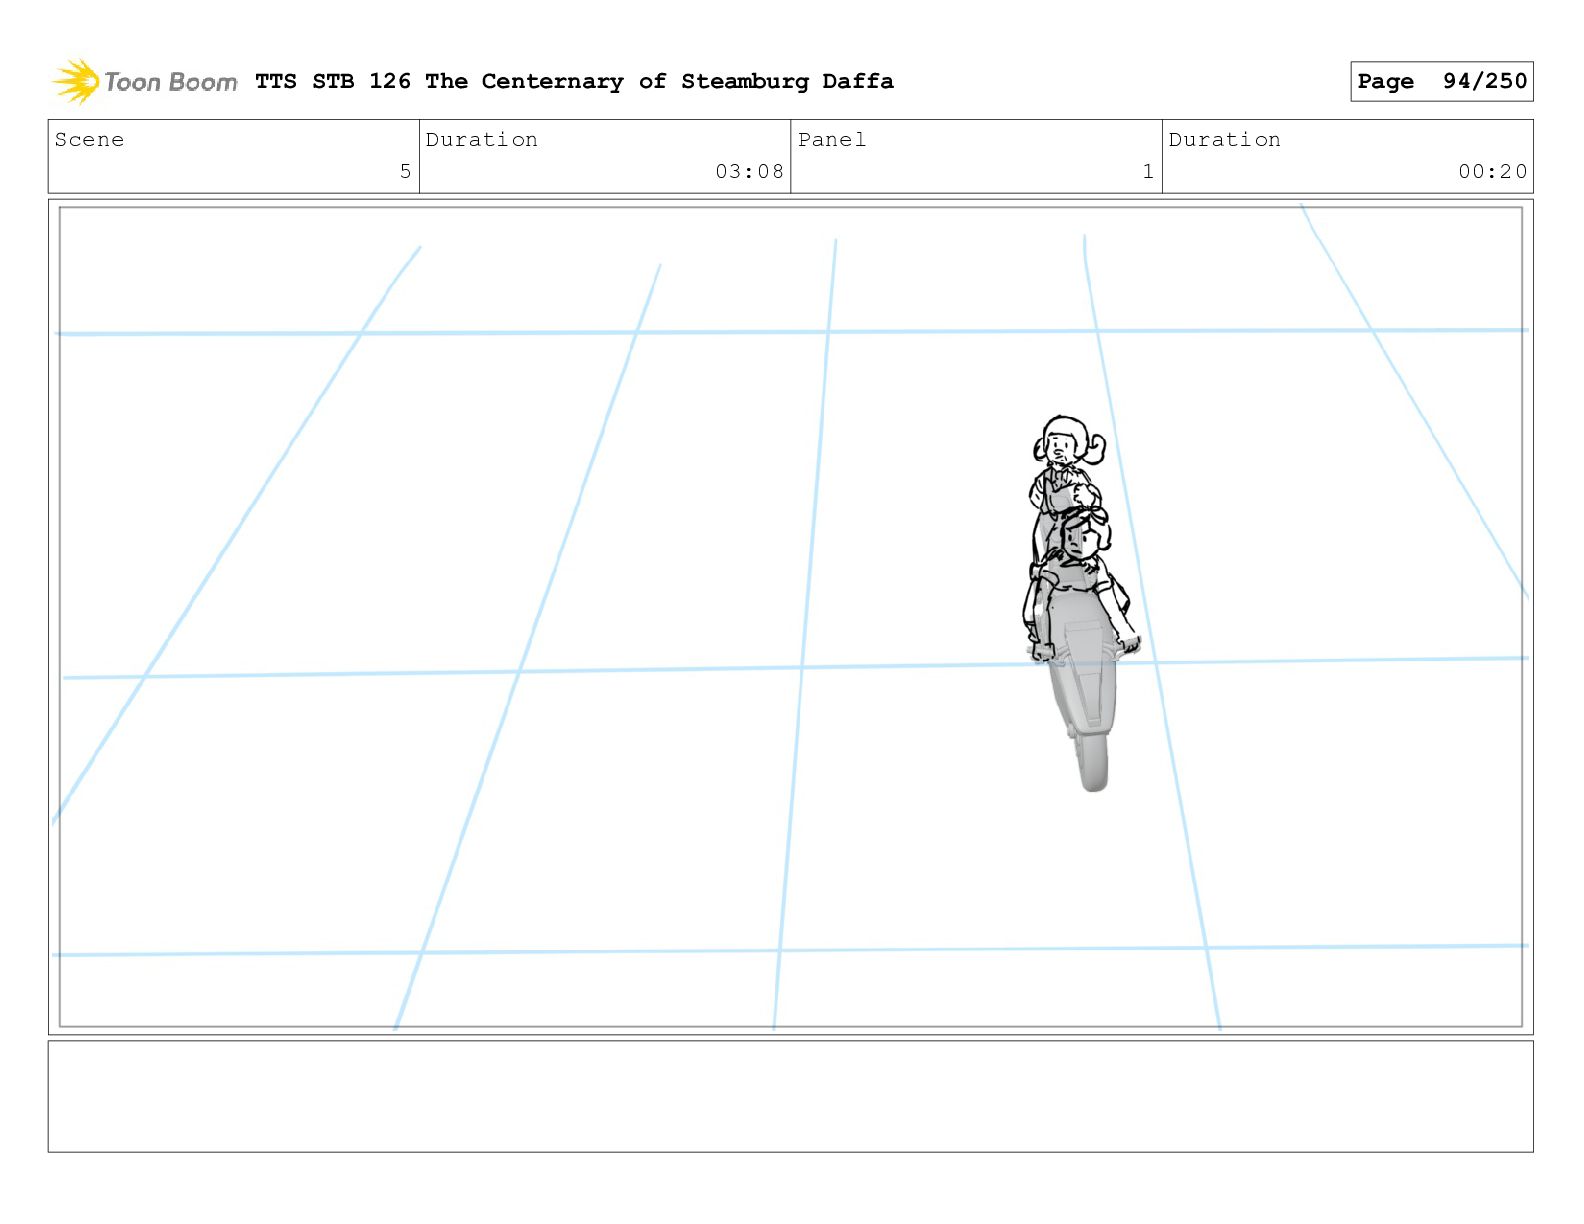Click scene duration value 03:08

click(749, 171)
